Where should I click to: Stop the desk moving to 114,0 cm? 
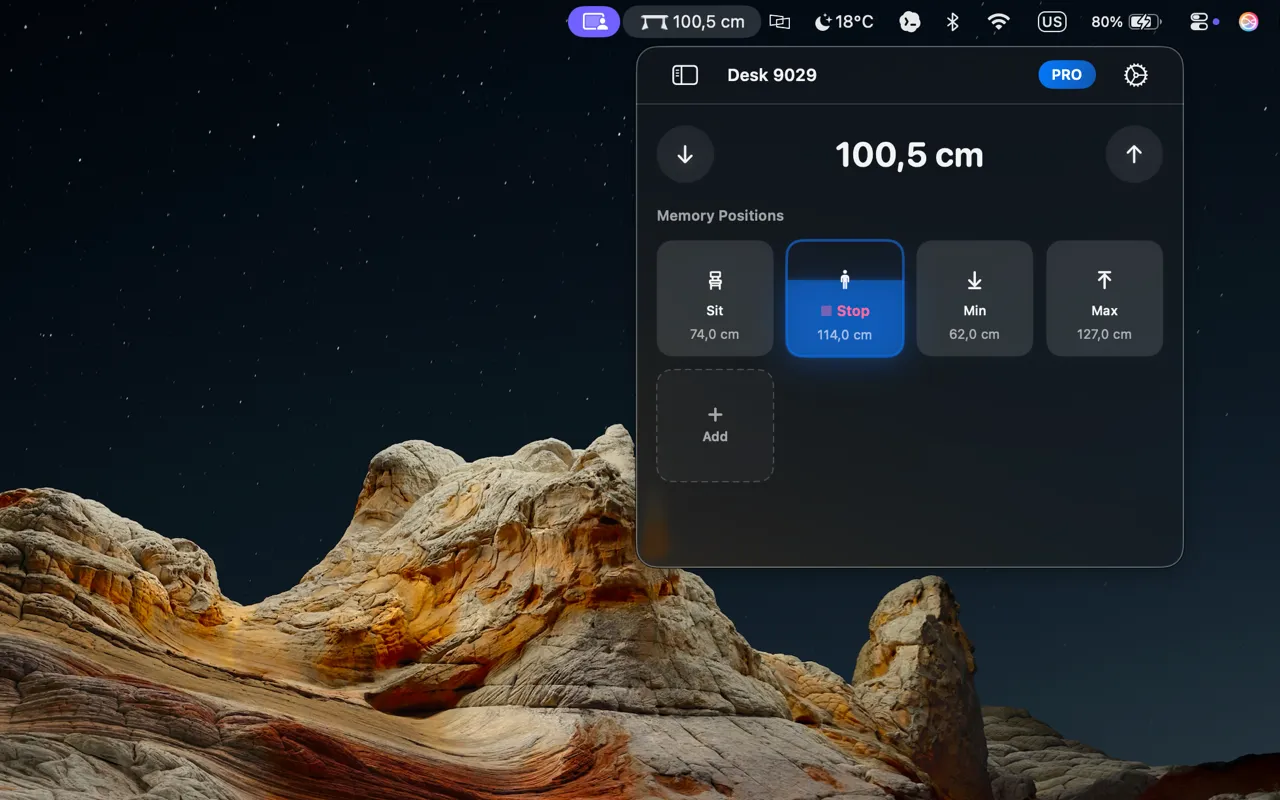click(845, 298)
